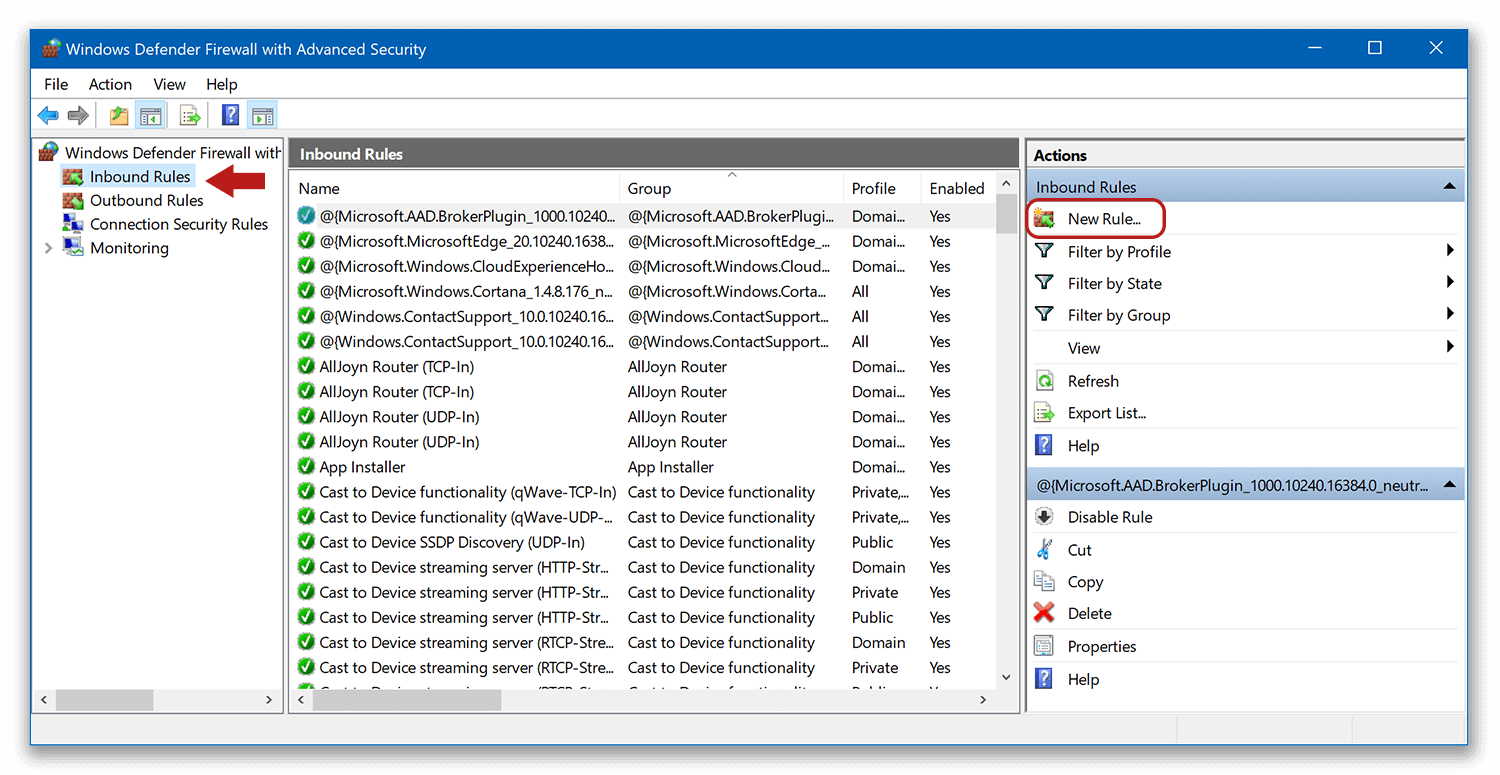Click the Properties icon in Actions
The image size is (1500, 775).
pos(1044,646)
